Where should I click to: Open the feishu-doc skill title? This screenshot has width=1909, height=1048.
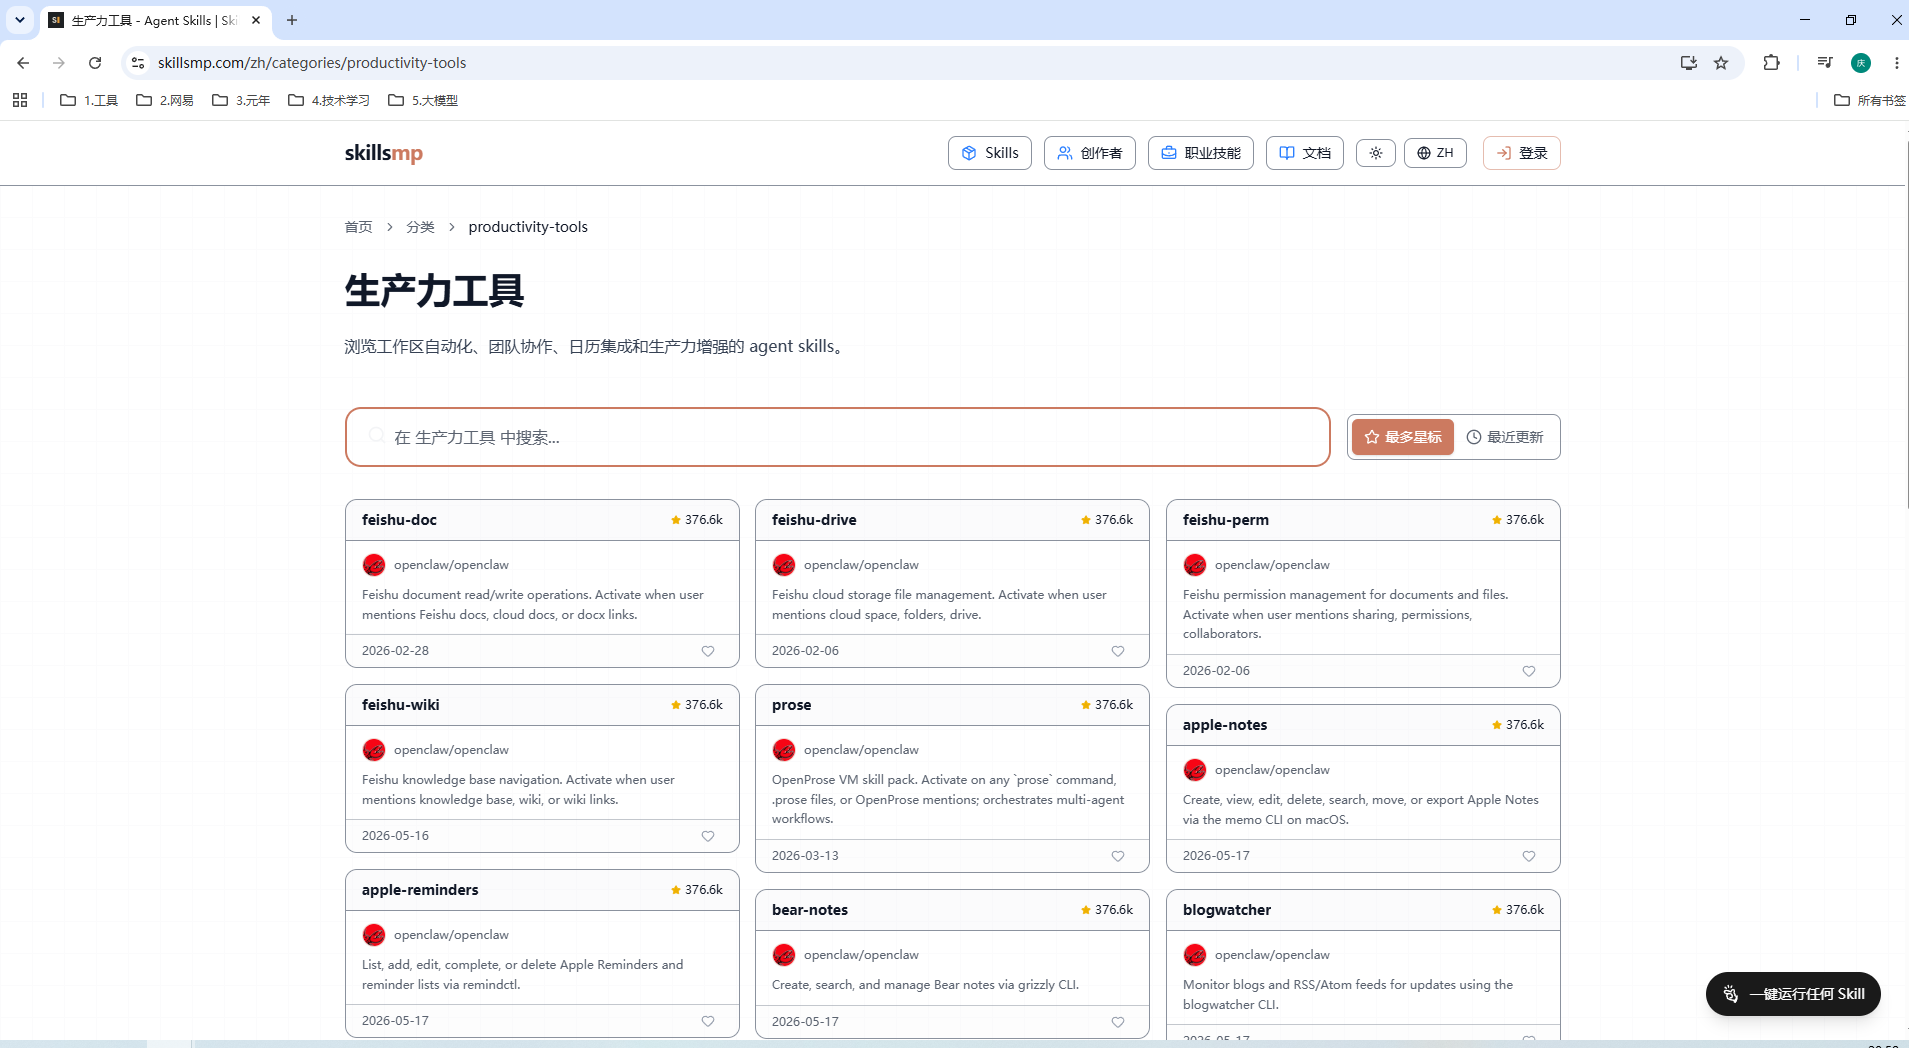399,520
